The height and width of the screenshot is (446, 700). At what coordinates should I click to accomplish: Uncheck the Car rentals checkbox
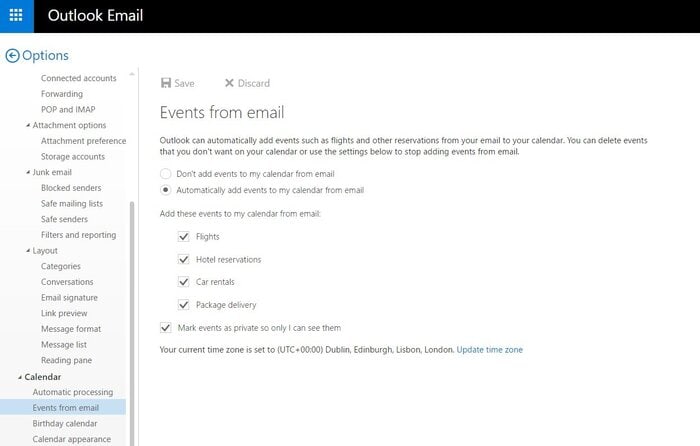pyautogui.click(x=183, y=282)
